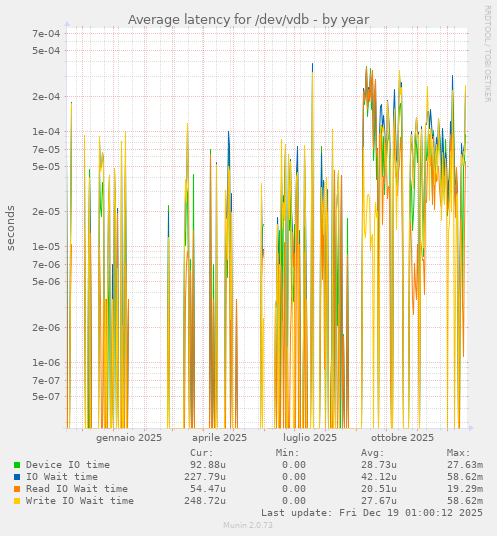497x536 pixels.
Task: Click the 2e-04 y-axis tick label
Action: click(46, 97)
